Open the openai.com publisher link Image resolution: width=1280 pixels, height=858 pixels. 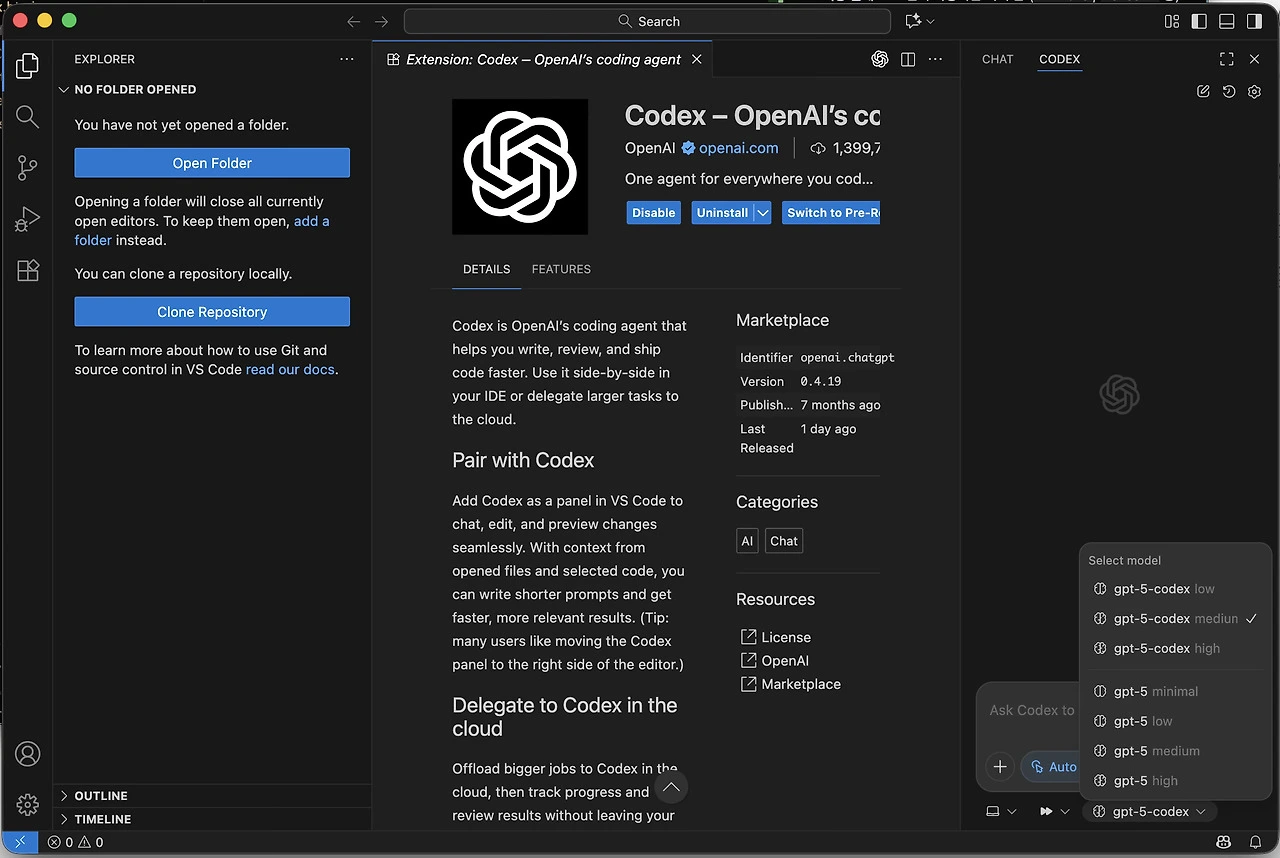[738, 148]
